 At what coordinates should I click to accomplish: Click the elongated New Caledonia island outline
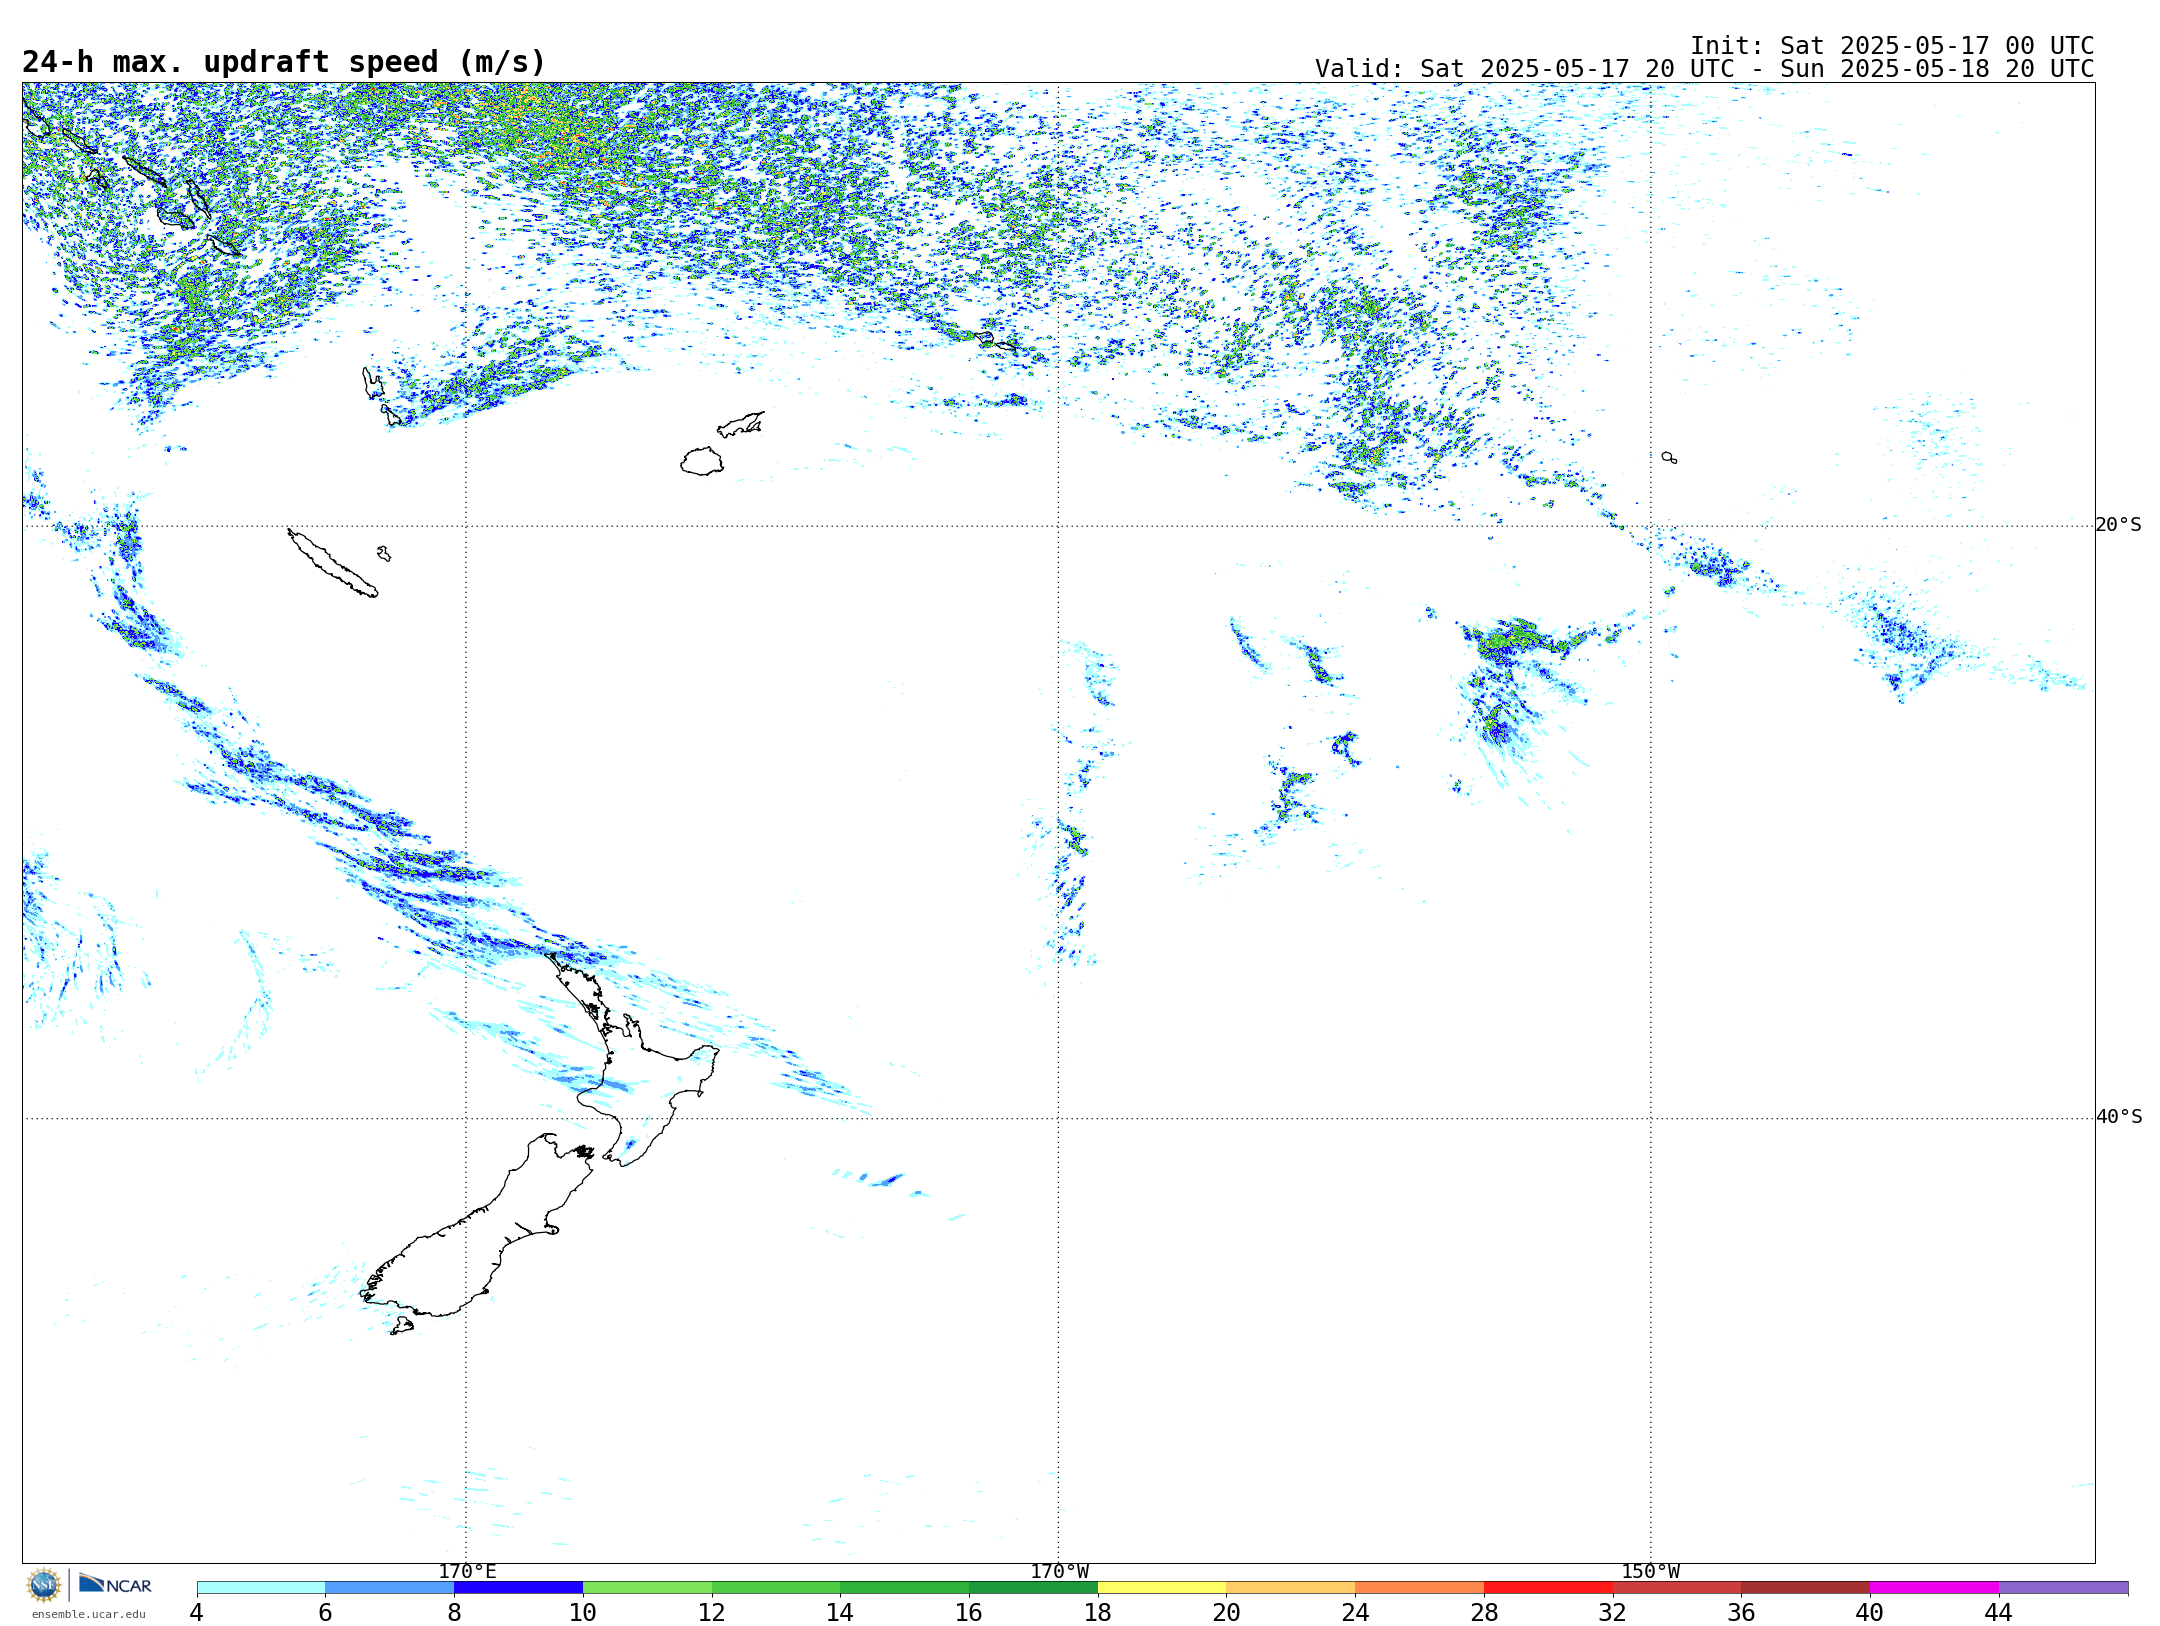pyautogui.click(x=333, y=563)
